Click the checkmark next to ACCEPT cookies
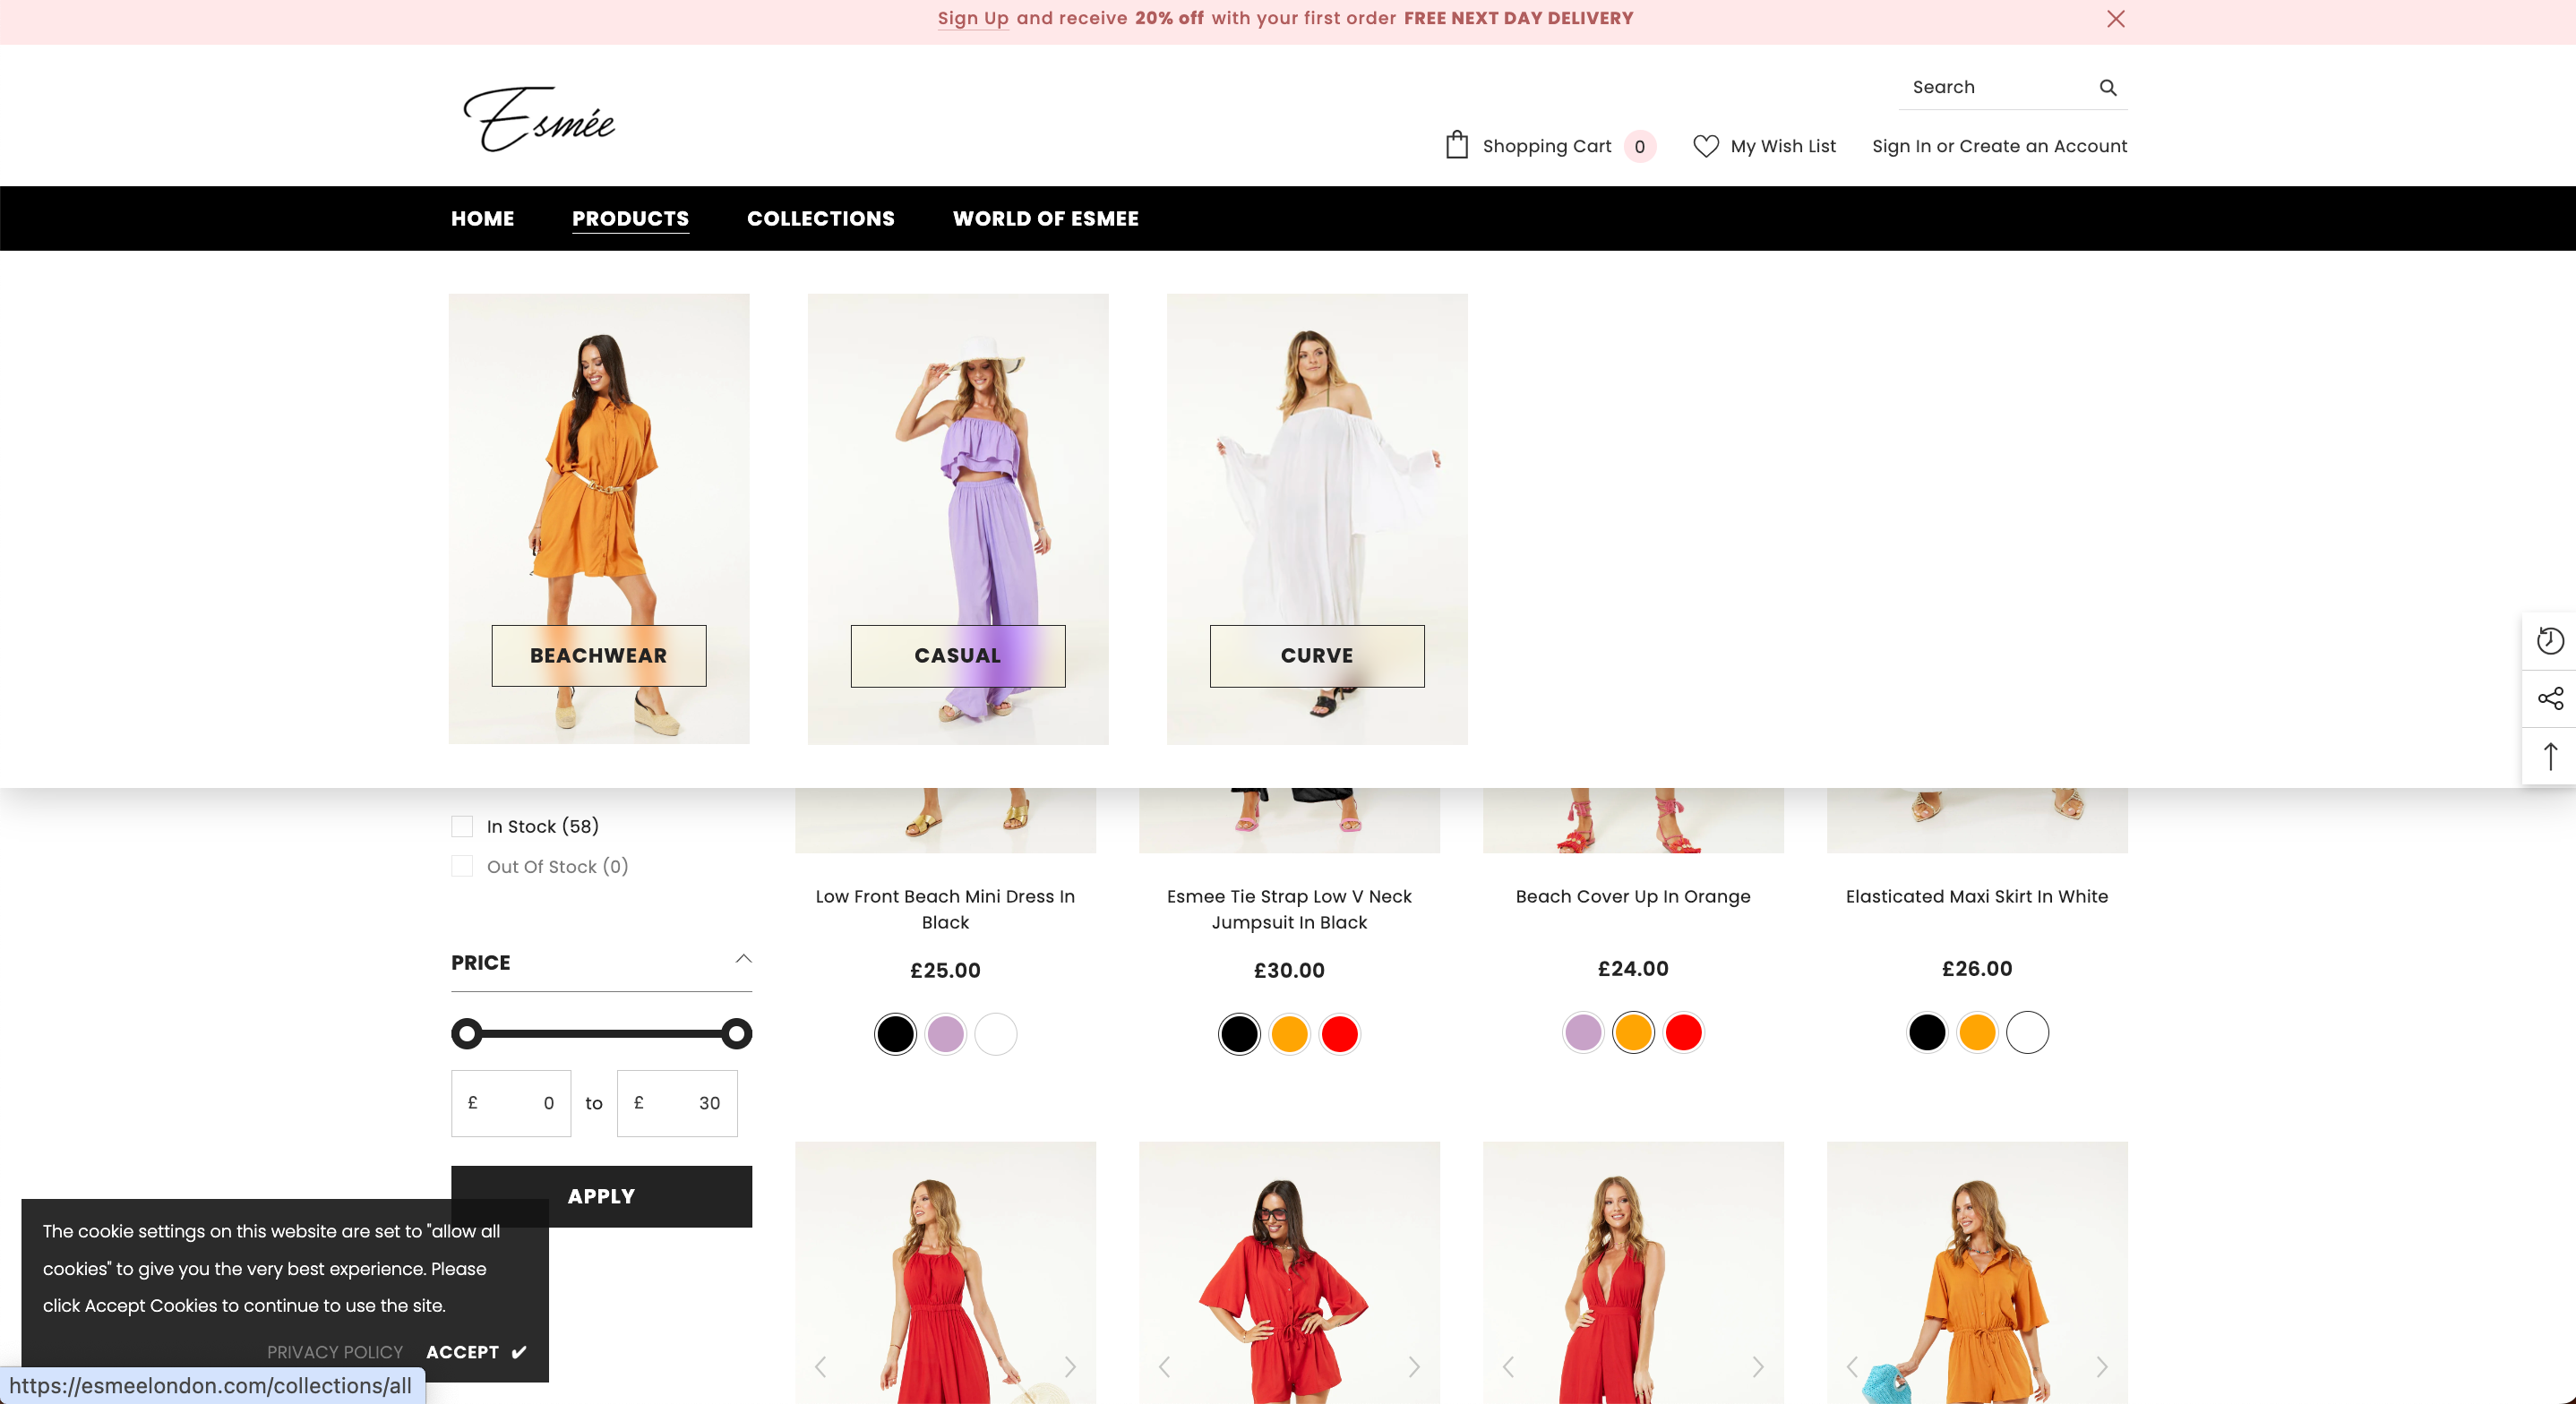 point(518,1352)
